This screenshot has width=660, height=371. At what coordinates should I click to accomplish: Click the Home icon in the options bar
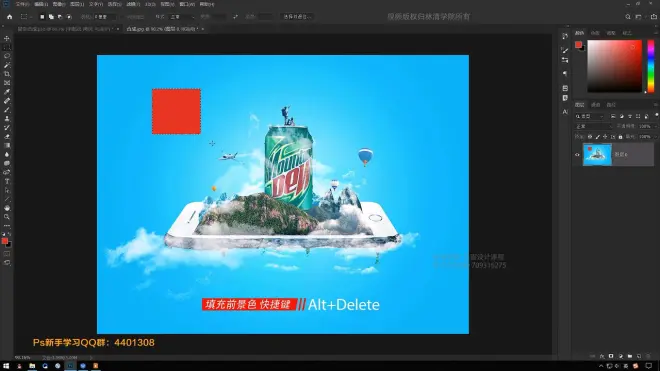[9, 17]
